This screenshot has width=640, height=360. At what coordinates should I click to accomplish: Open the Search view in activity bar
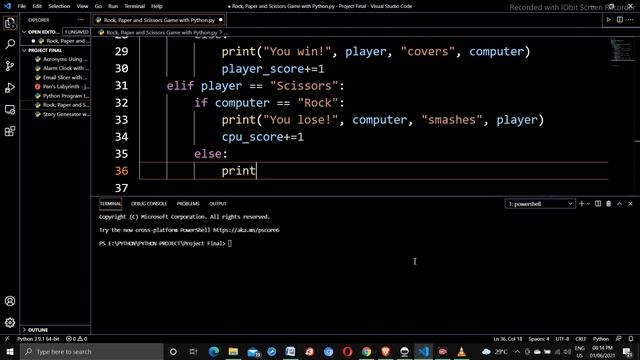pyautogui.click(x=10, y=44)
